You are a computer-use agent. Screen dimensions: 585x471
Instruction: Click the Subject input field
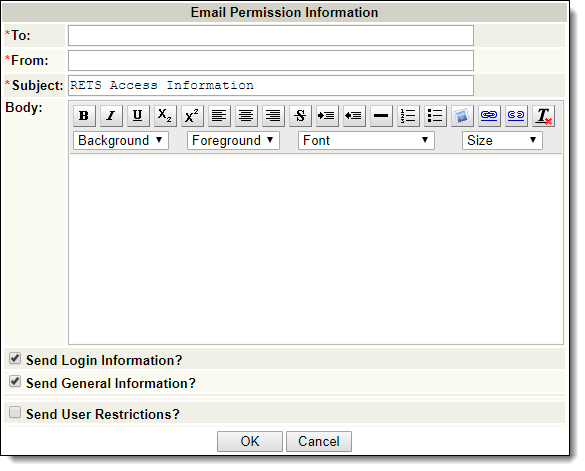pos(271,85)
